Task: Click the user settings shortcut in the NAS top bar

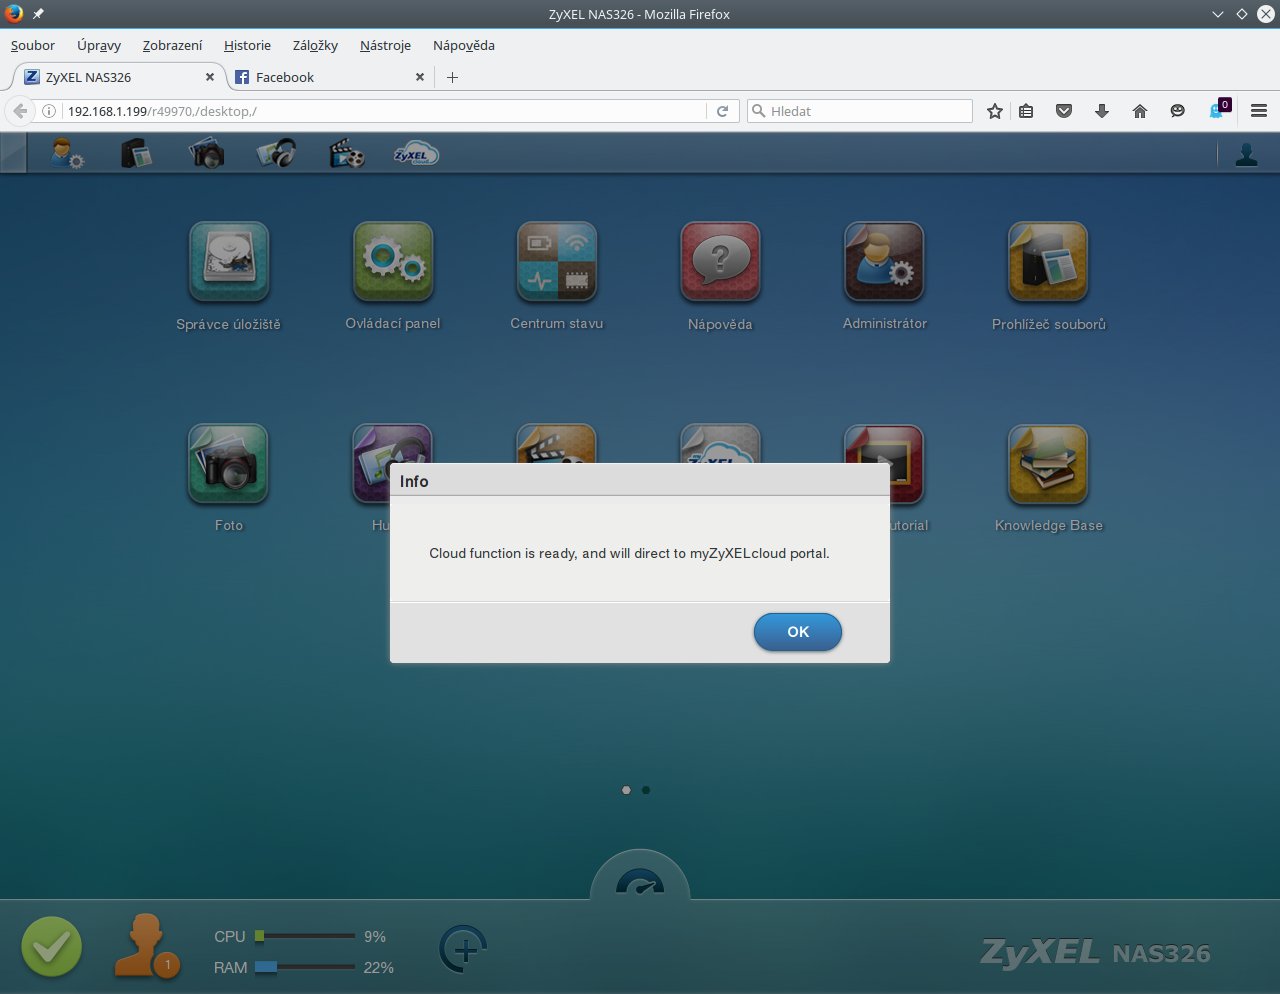Action: 67,153
